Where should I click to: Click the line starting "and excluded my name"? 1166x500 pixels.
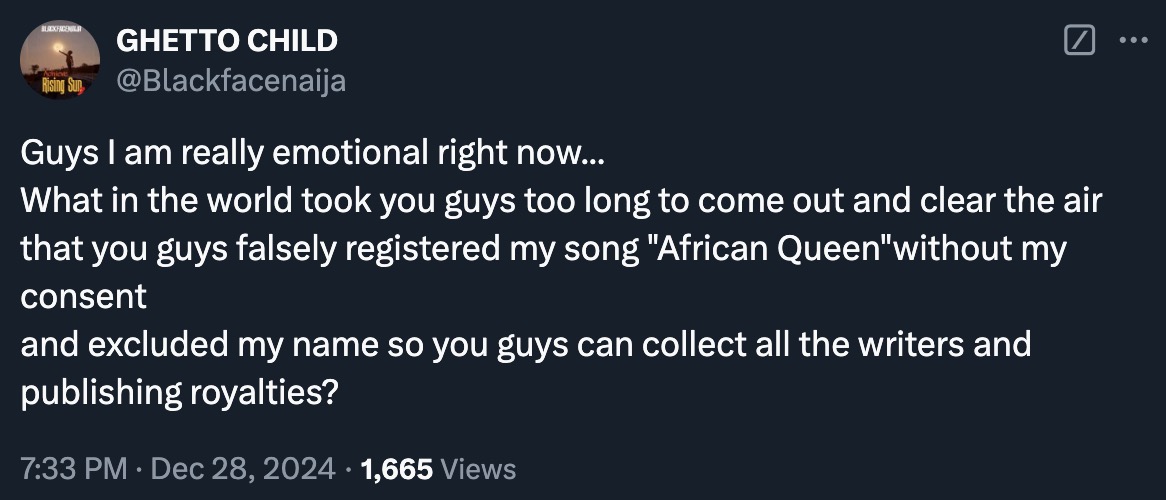pos(525,344)
